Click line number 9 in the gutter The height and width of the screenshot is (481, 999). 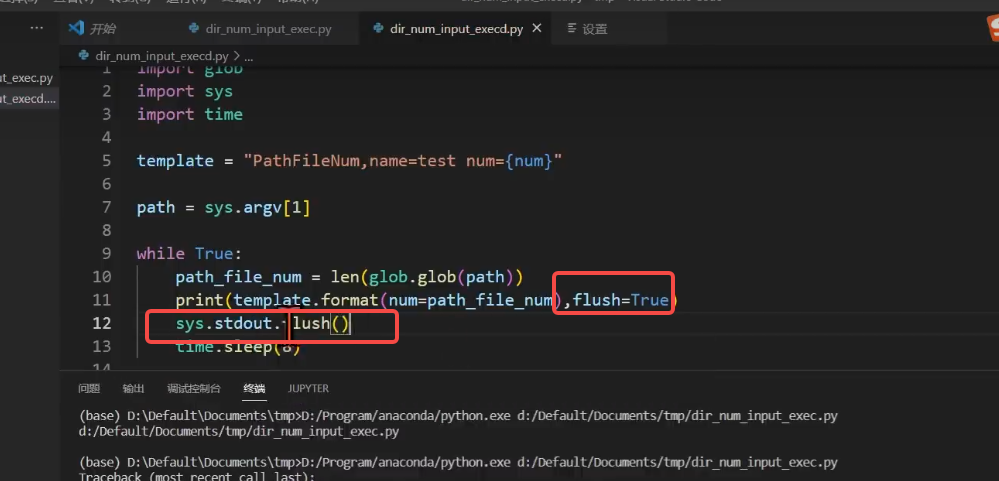[106, 253]
